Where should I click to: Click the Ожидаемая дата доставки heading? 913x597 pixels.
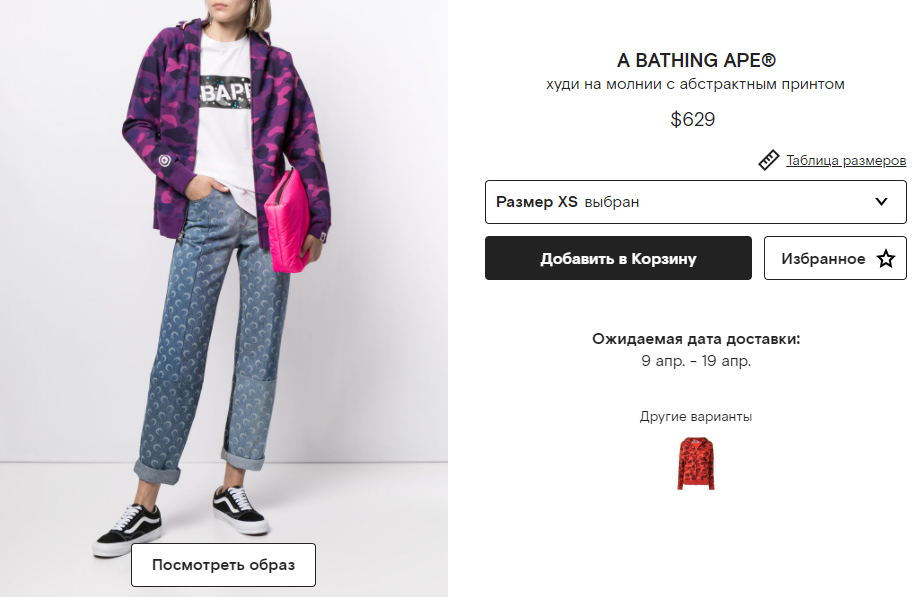pyautogui.click(x=696, y=339)
